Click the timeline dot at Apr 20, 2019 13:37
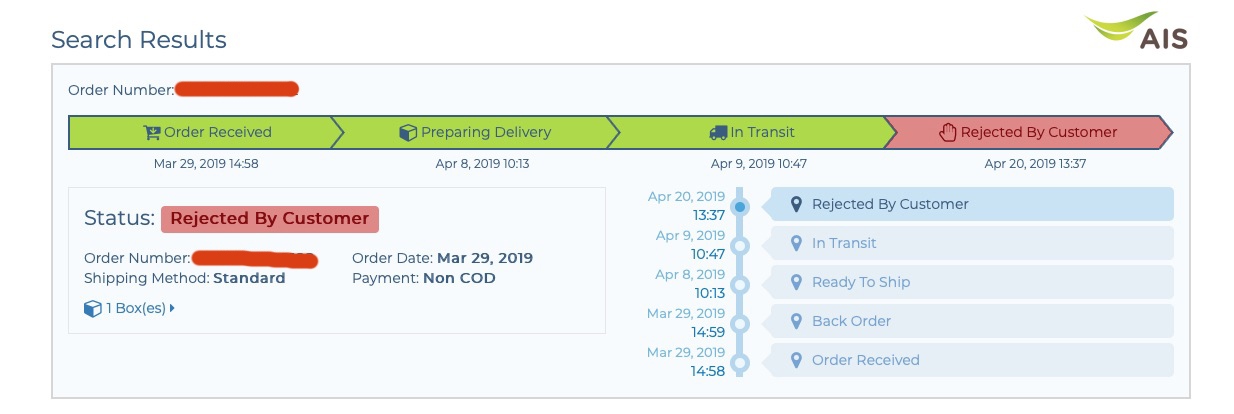Image resolution: width=1234 pixels, height=414 pixels. coord(740,207)
